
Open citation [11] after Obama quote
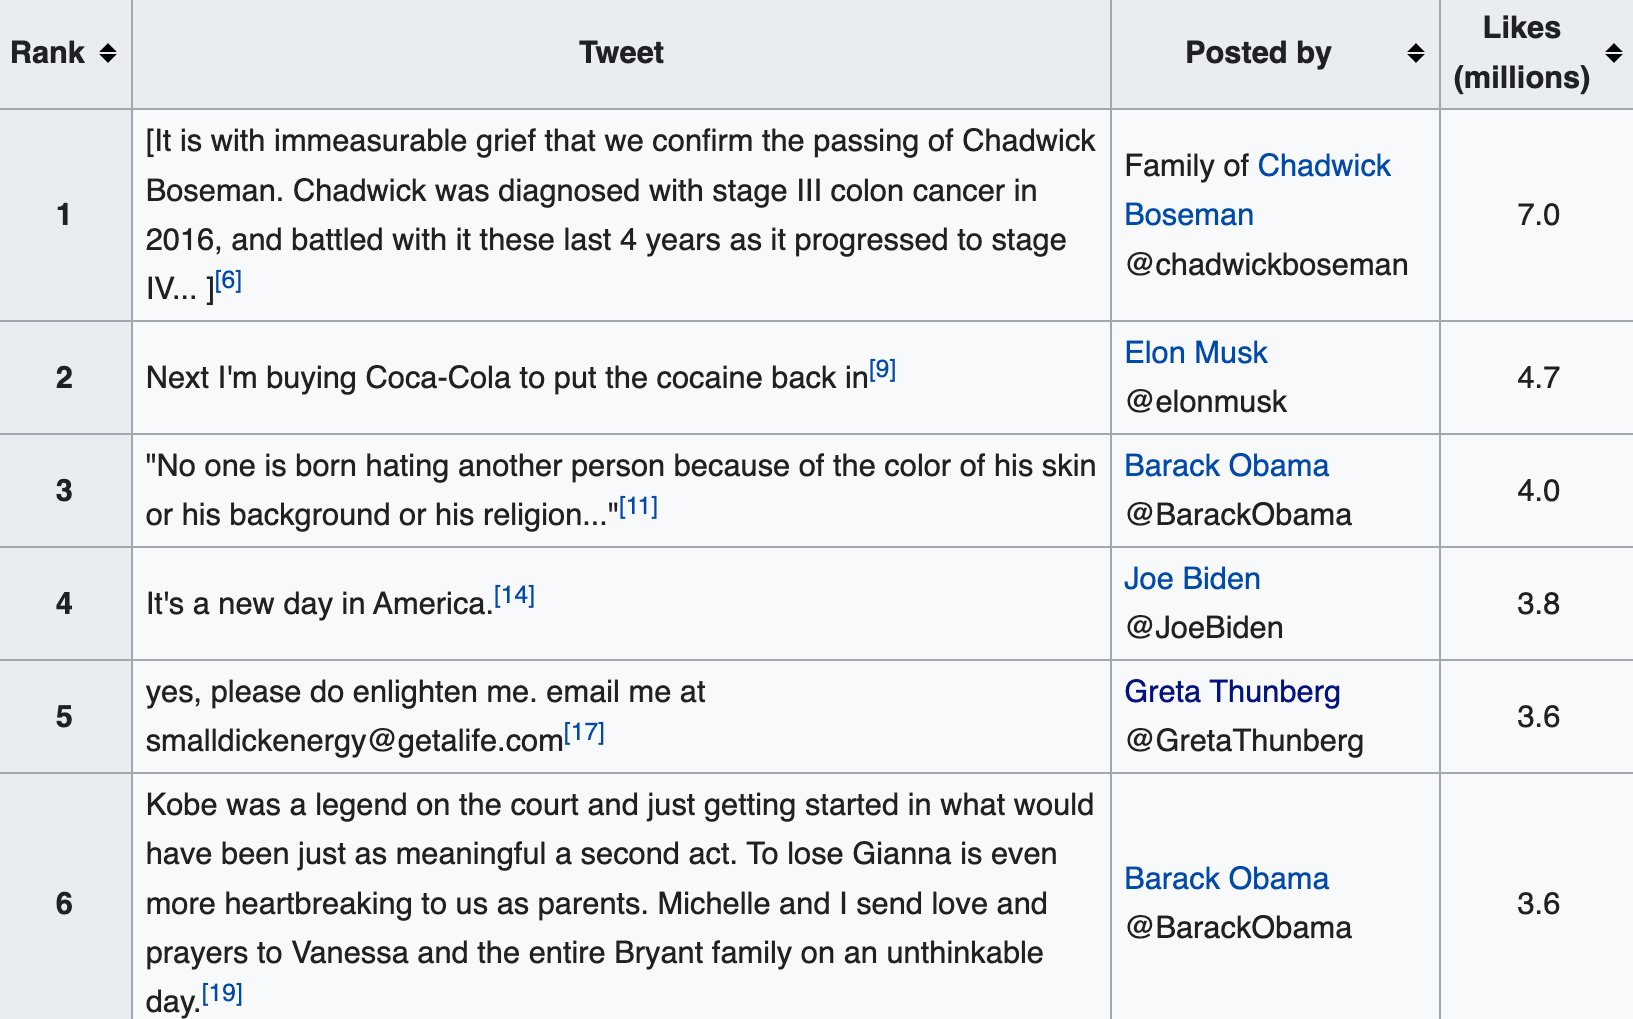(x=638, y=506)
